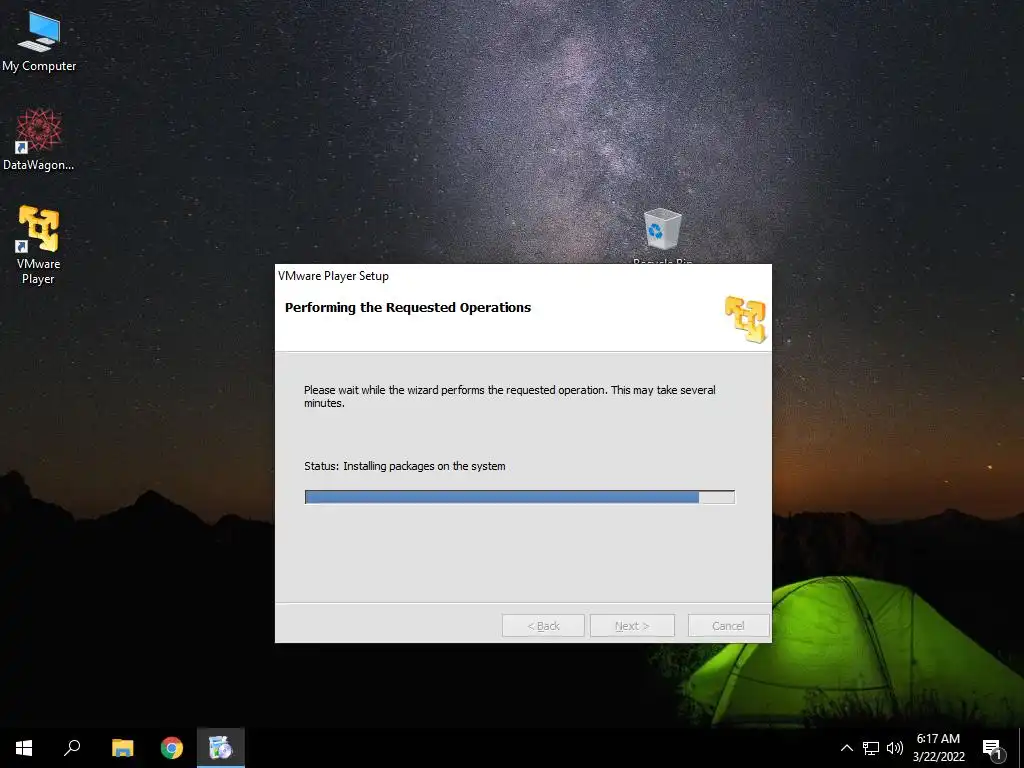Select the VMware Player desktop shortcut
The image size is (1024, 768).
pos(39,245)
